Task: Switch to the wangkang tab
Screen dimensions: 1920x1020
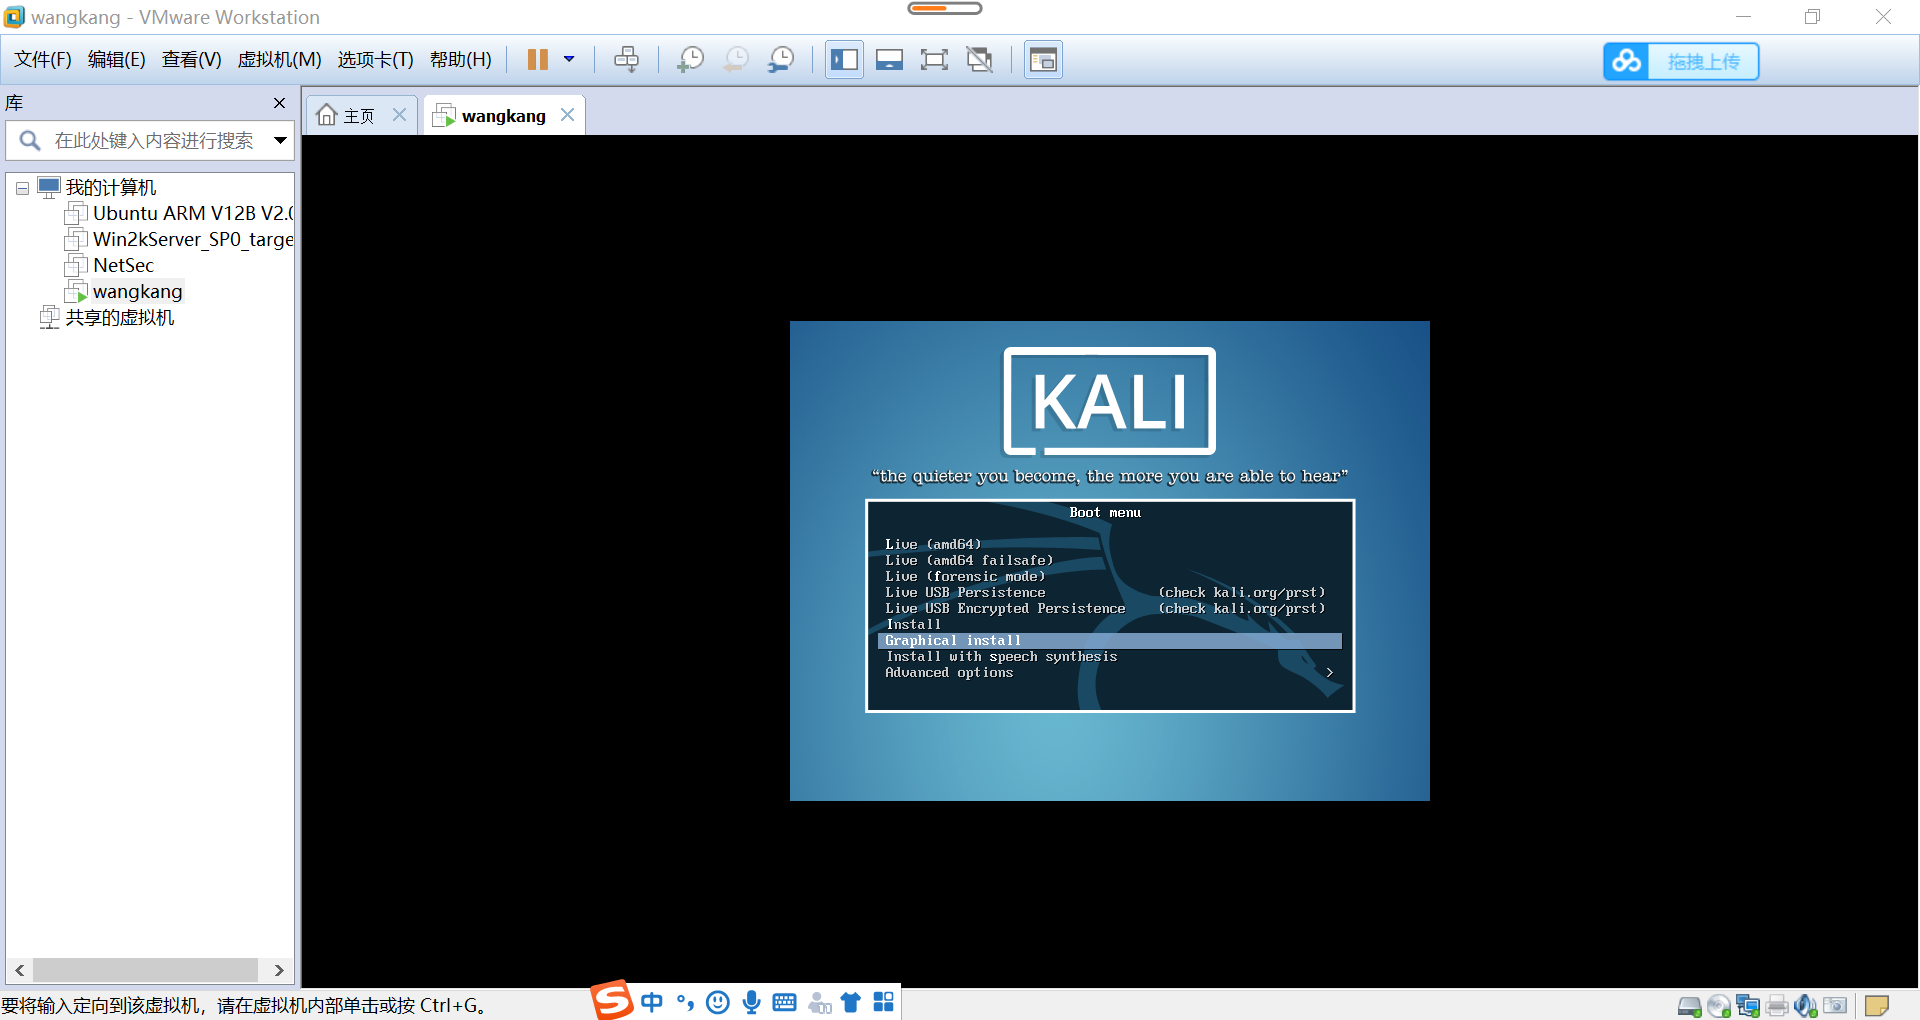Action: click(x=491, y=116)
